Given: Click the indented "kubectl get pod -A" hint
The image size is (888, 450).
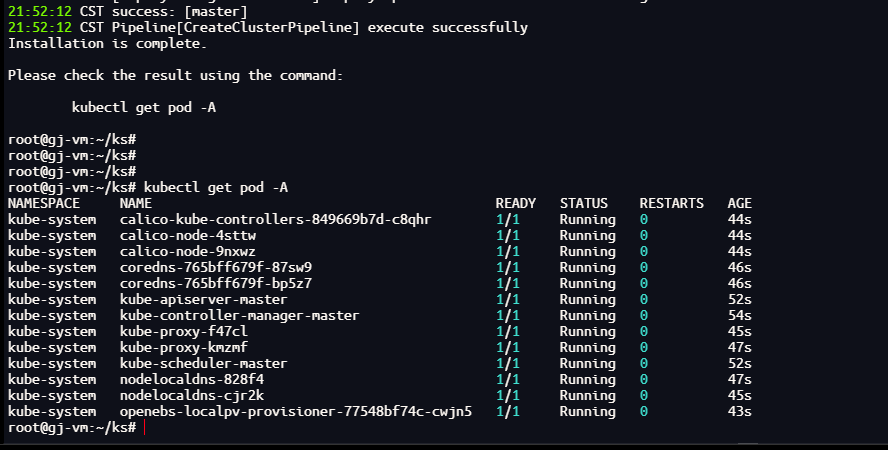Looking at the screenshot, I should pyautogui.click(x=144, y=107).
